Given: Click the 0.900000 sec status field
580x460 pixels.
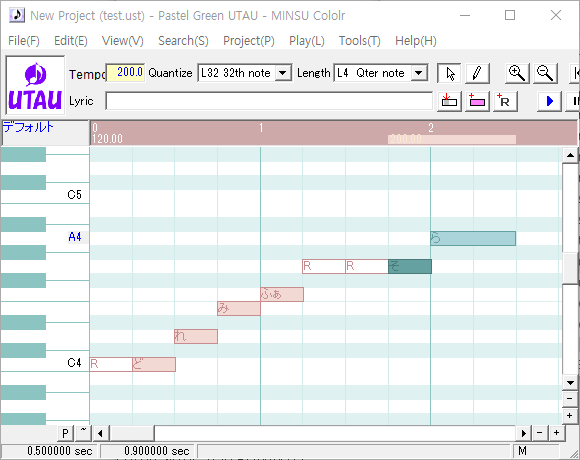Looking at the screenshot, I should point(147,451).
